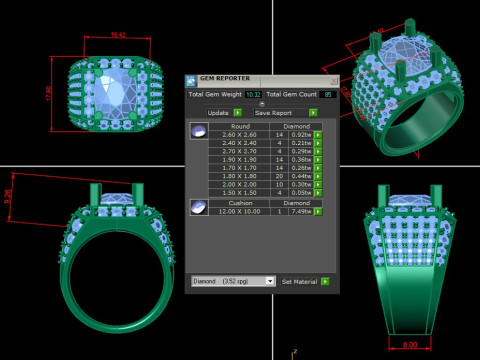Click green arrow for 1.50 X 1.50 row
Screen dimensions: 480x360
click(x=318, y=193)
